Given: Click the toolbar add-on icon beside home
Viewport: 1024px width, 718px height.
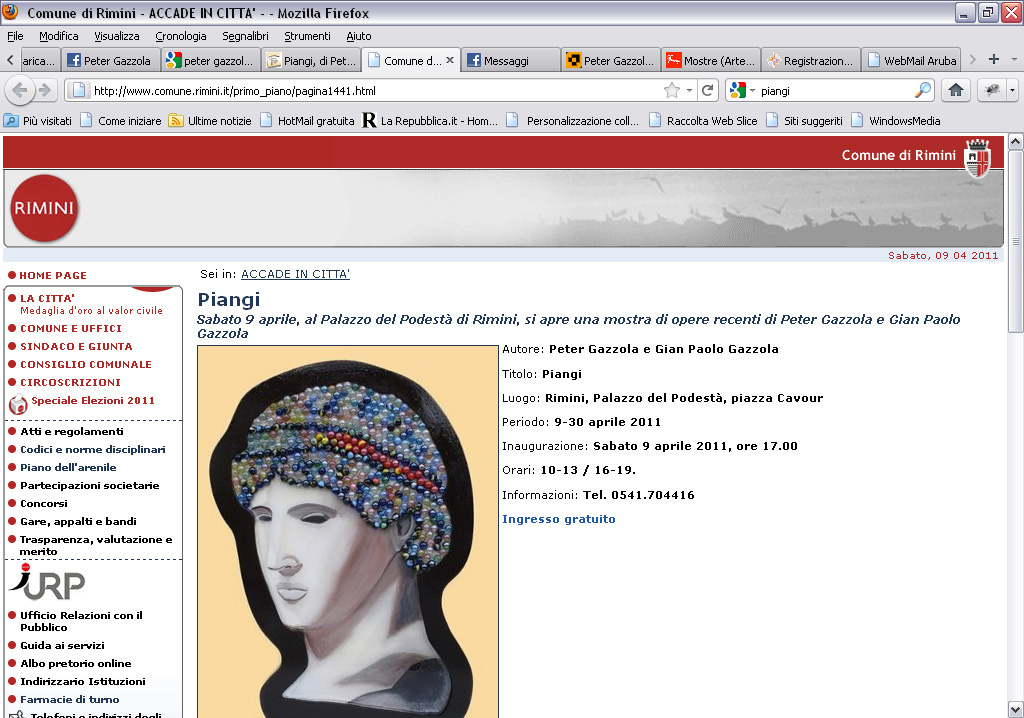Looking at the screenshot, I should [x=991, y=90].
